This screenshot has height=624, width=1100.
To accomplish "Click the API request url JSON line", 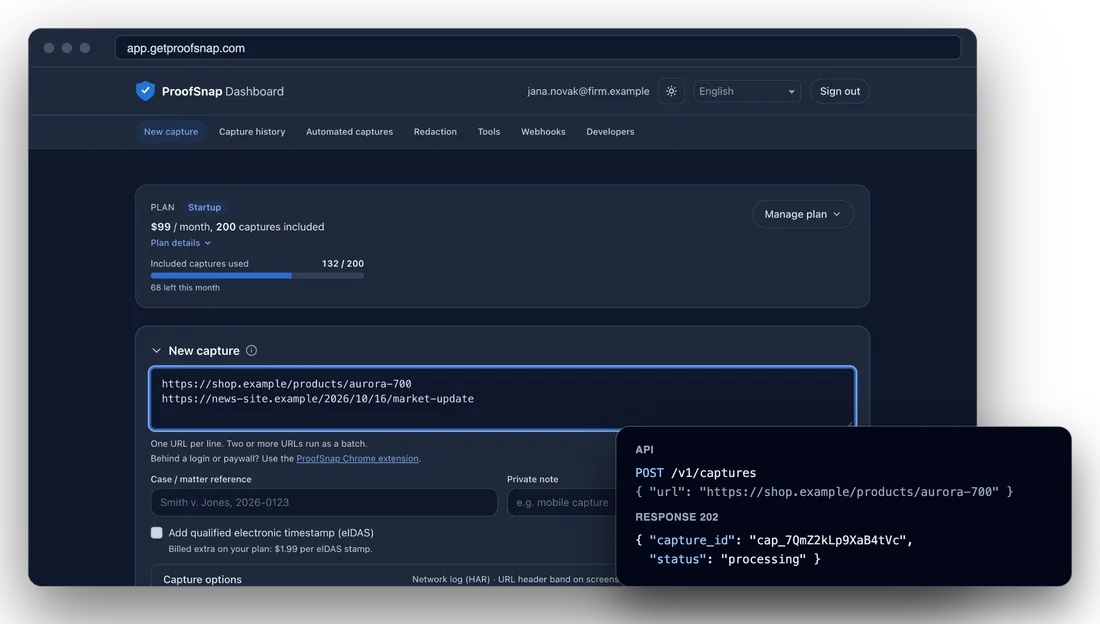I will click(824, 492).
